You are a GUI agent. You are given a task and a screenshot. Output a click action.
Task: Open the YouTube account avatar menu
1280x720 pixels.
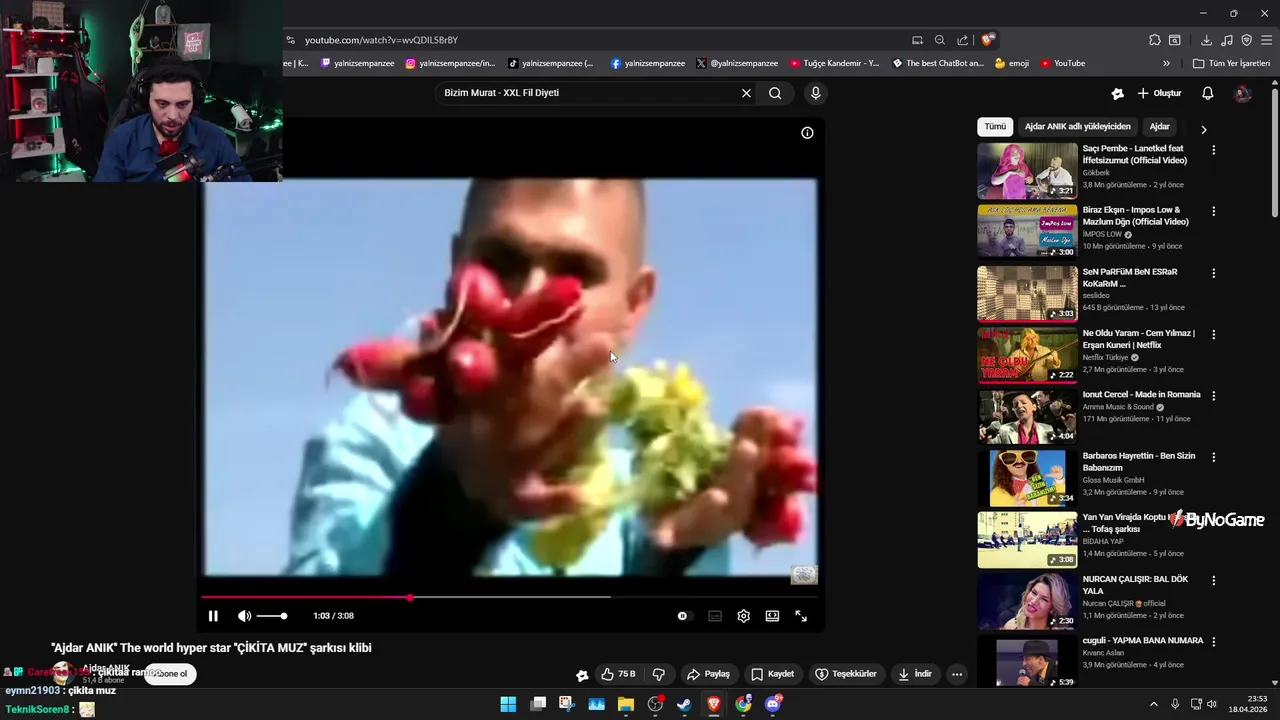pos(1243,93)
